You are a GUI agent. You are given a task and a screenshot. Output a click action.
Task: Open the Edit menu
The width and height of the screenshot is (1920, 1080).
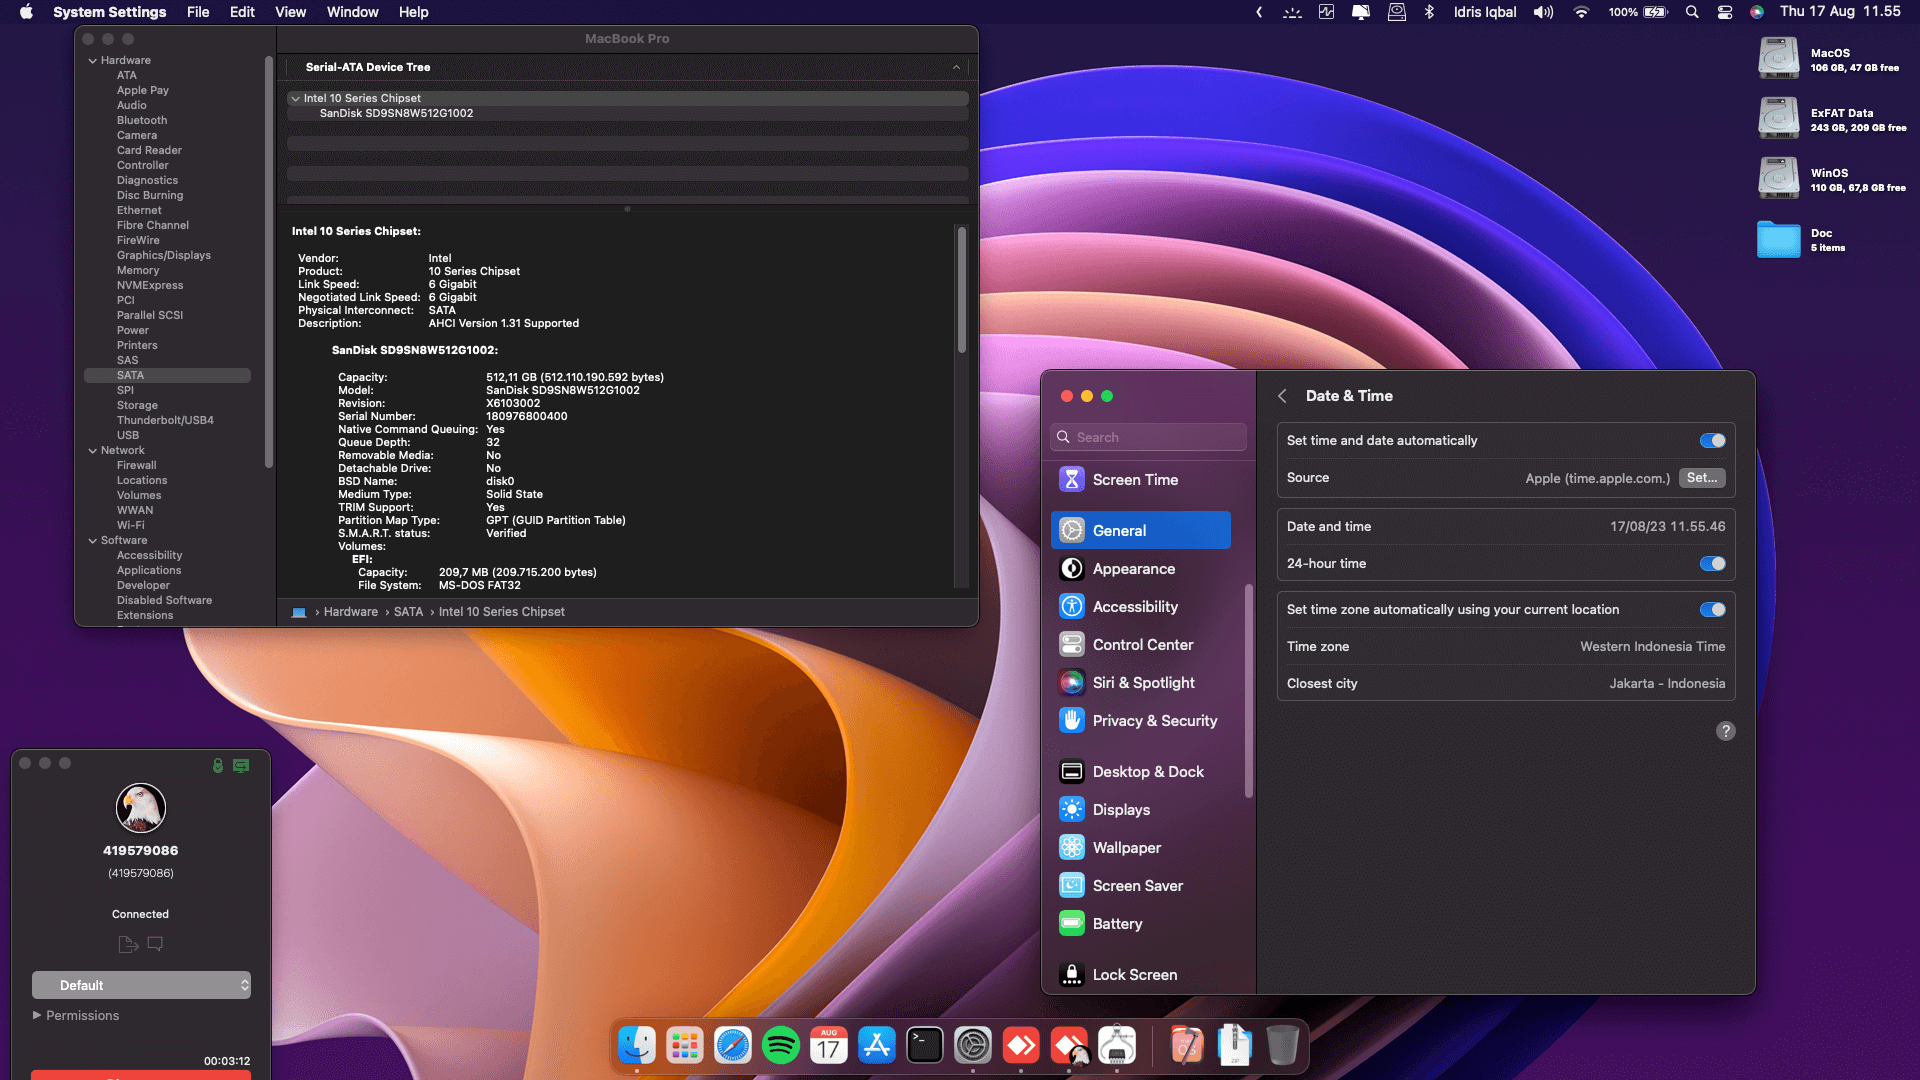point(242,12)
